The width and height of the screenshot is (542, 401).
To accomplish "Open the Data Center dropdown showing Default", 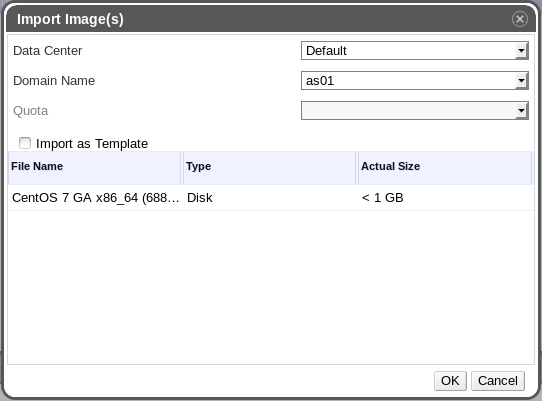I will (x=414, y=51).
